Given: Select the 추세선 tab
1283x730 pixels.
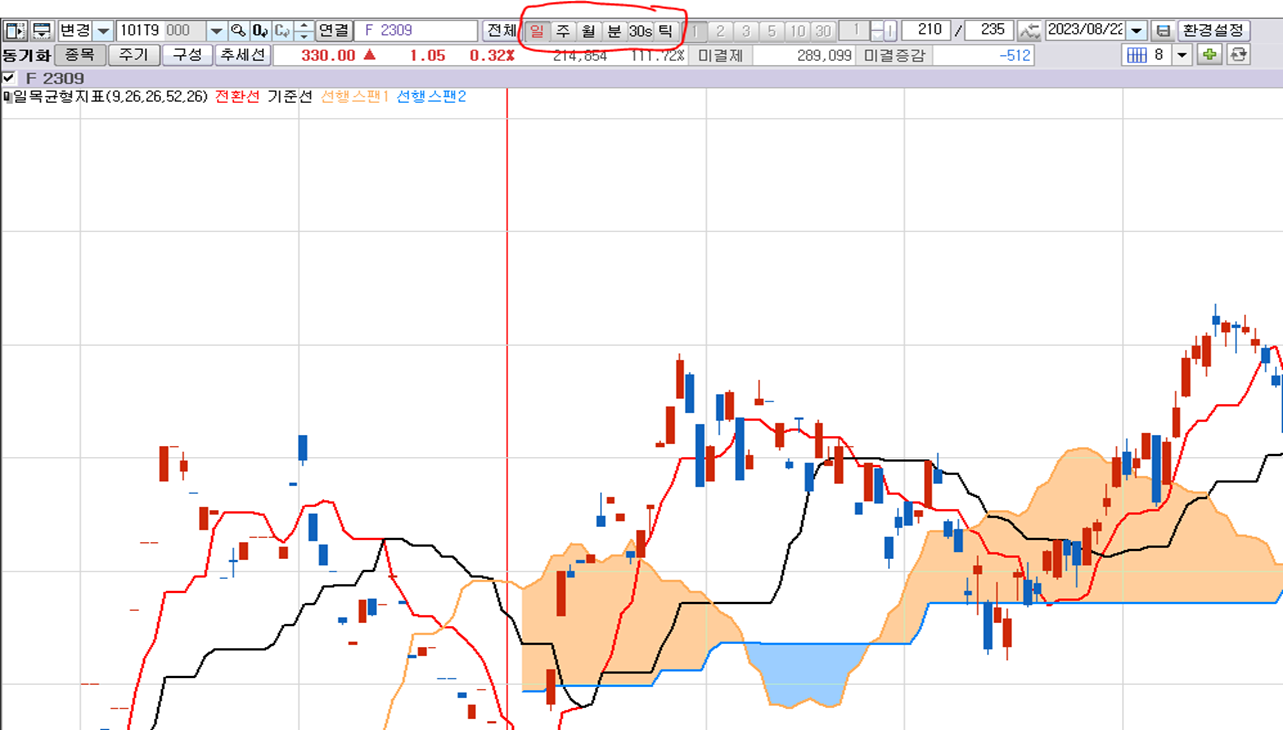Looking at the screenshot, I should [x=243, y=55].
